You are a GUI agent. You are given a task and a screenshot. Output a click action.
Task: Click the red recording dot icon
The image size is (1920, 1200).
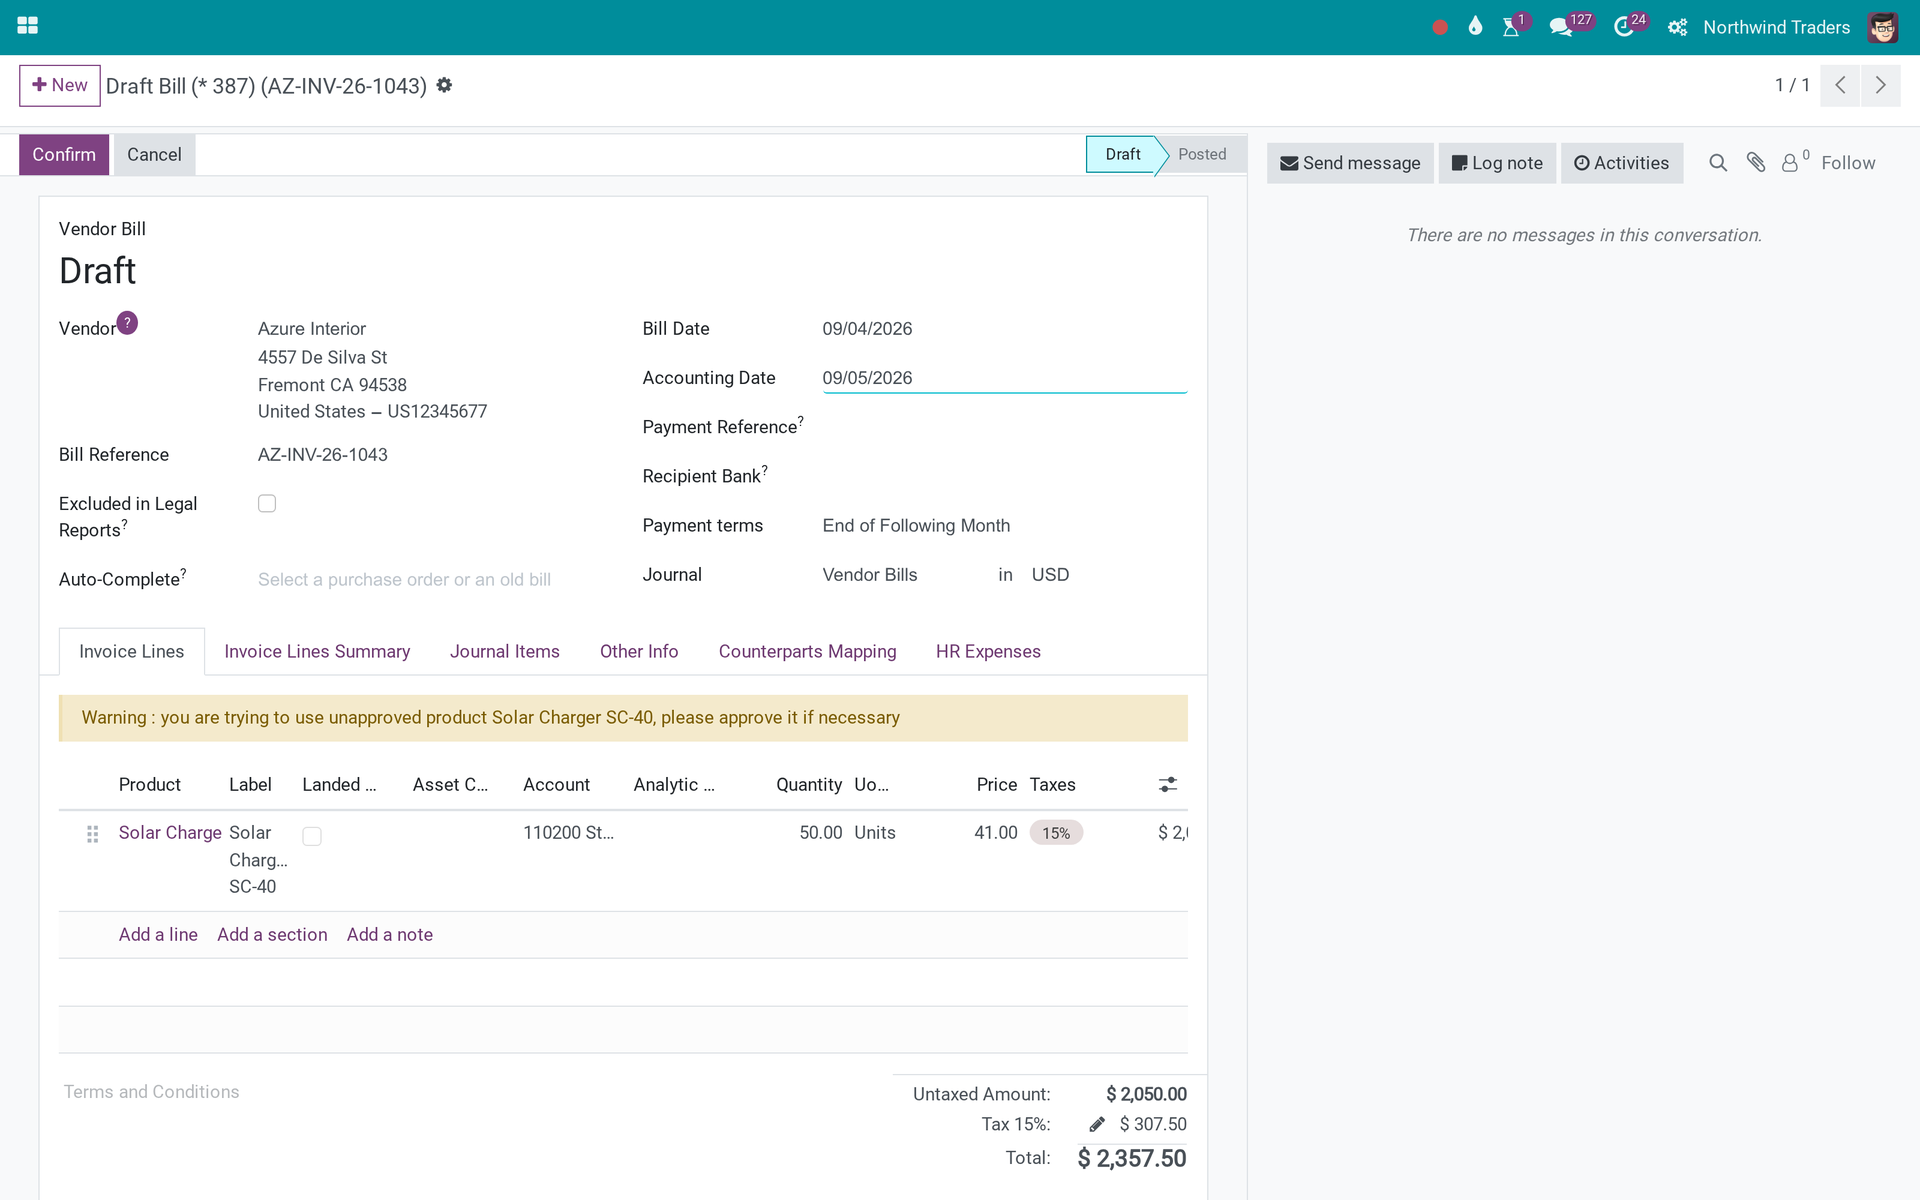[x=1440, y=27]
